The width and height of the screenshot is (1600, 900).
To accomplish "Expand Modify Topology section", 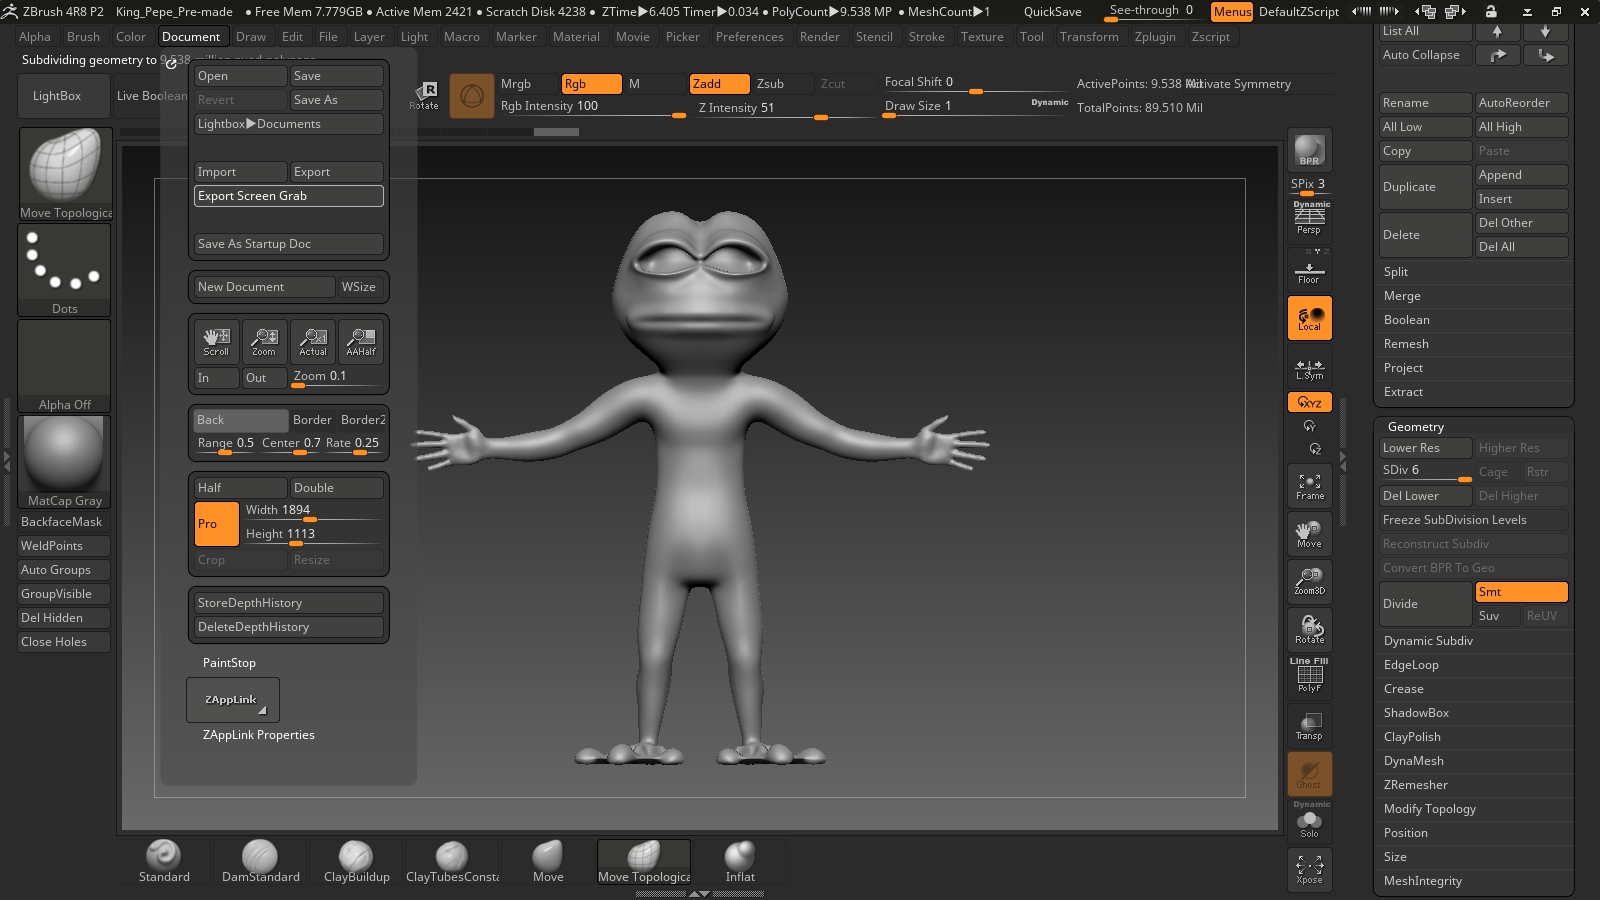I will (x=1429, y=809).
